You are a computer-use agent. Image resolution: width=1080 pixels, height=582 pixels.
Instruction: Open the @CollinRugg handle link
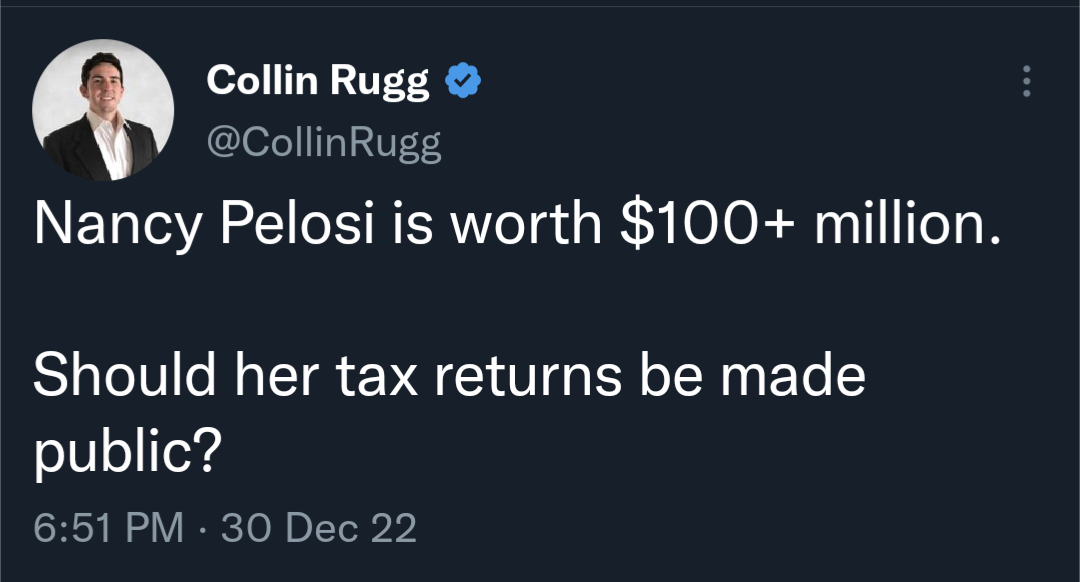pyautogui.click(x=323, y=144)
